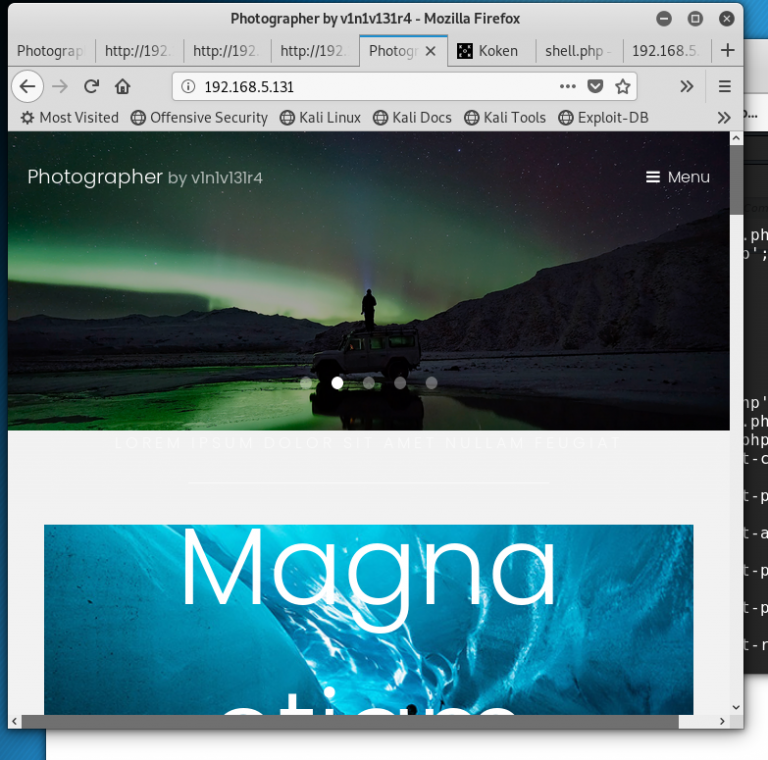Click the address bar URL field
This screenshot has width=768, height=760.
(370, 87)
